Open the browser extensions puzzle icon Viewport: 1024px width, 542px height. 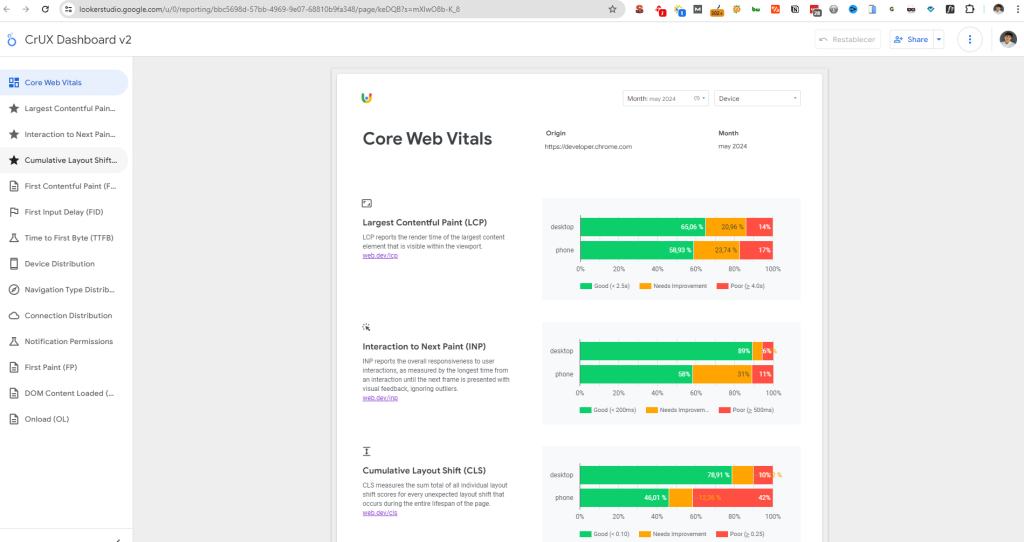coord(971,9)
